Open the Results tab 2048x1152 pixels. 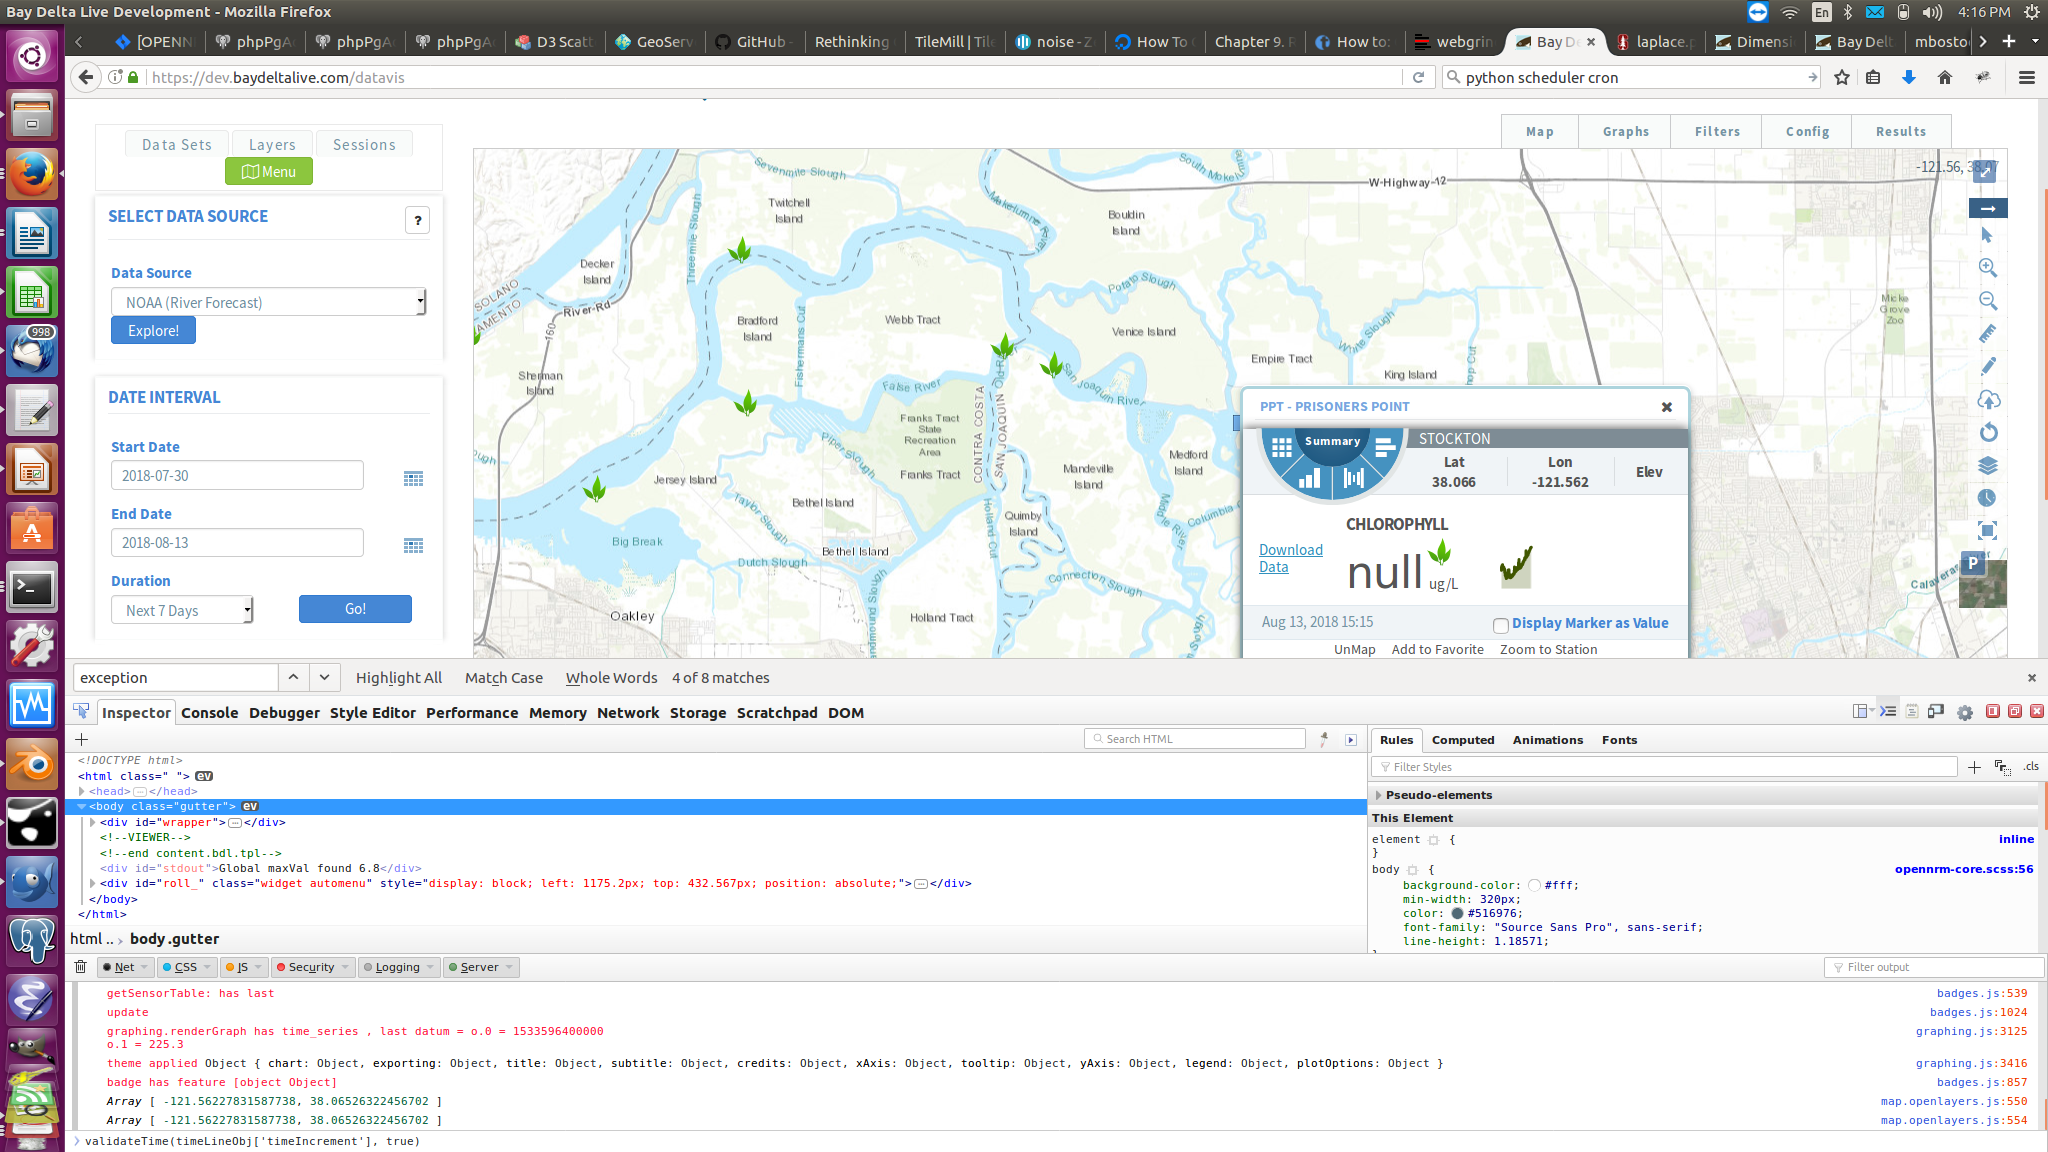coord(1900,131)
